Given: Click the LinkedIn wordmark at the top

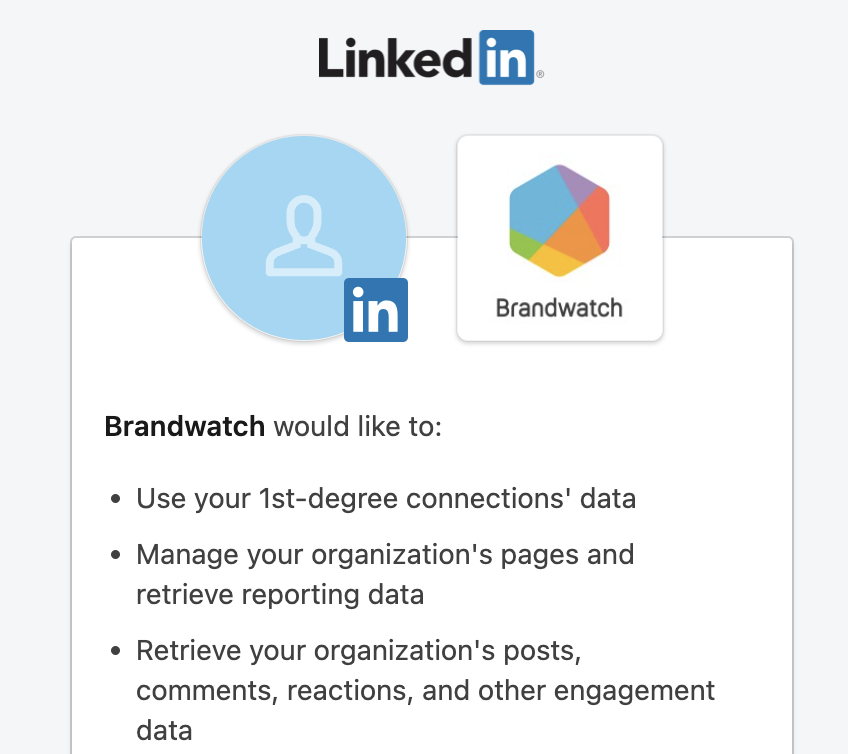Looking at the screenshot, I should [x=431, y=57].
